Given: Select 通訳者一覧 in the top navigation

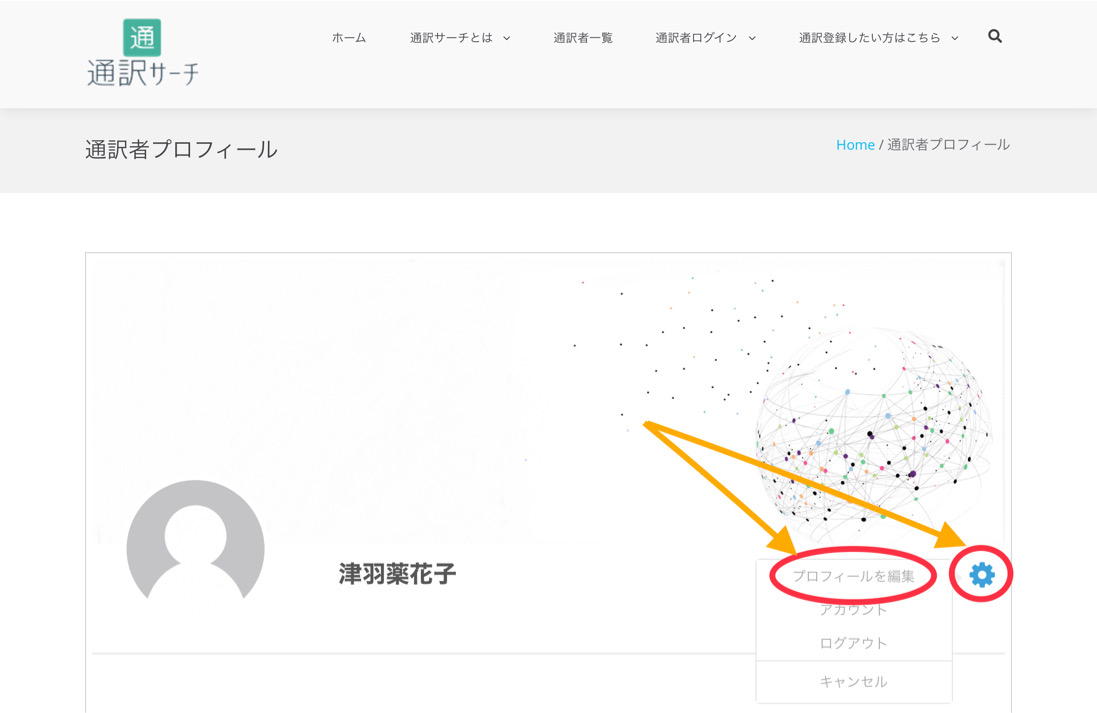Looking at the screenshot, I should pyautogui.click(x=583, y=38).
